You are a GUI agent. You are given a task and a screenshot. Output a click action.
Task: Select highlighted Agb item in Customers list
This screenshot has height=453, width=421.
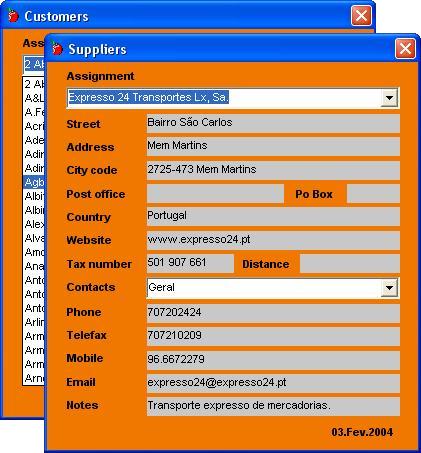click(34, 182)
